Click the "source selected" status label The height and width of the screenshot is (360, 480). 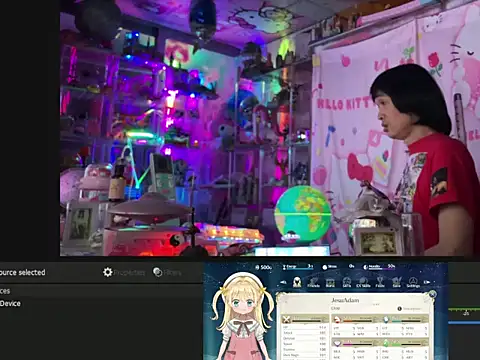click(22, 272)
